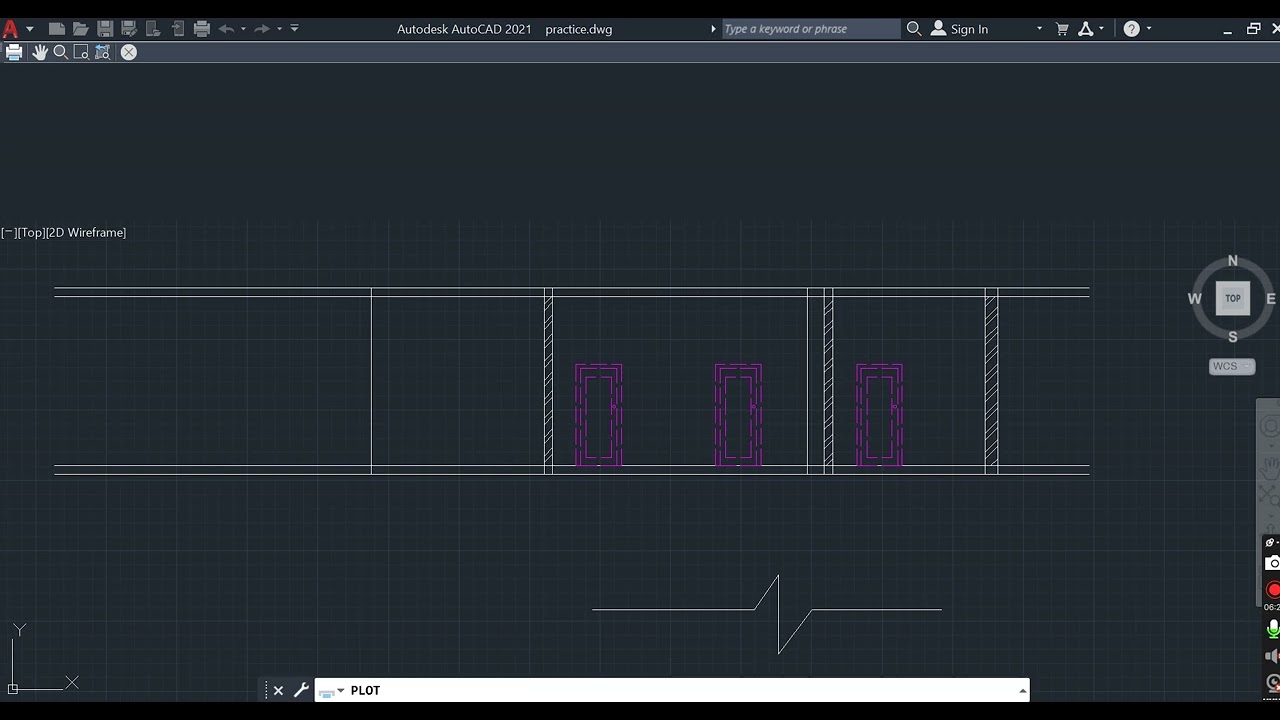Redo the last undone action

click(262, 29)
